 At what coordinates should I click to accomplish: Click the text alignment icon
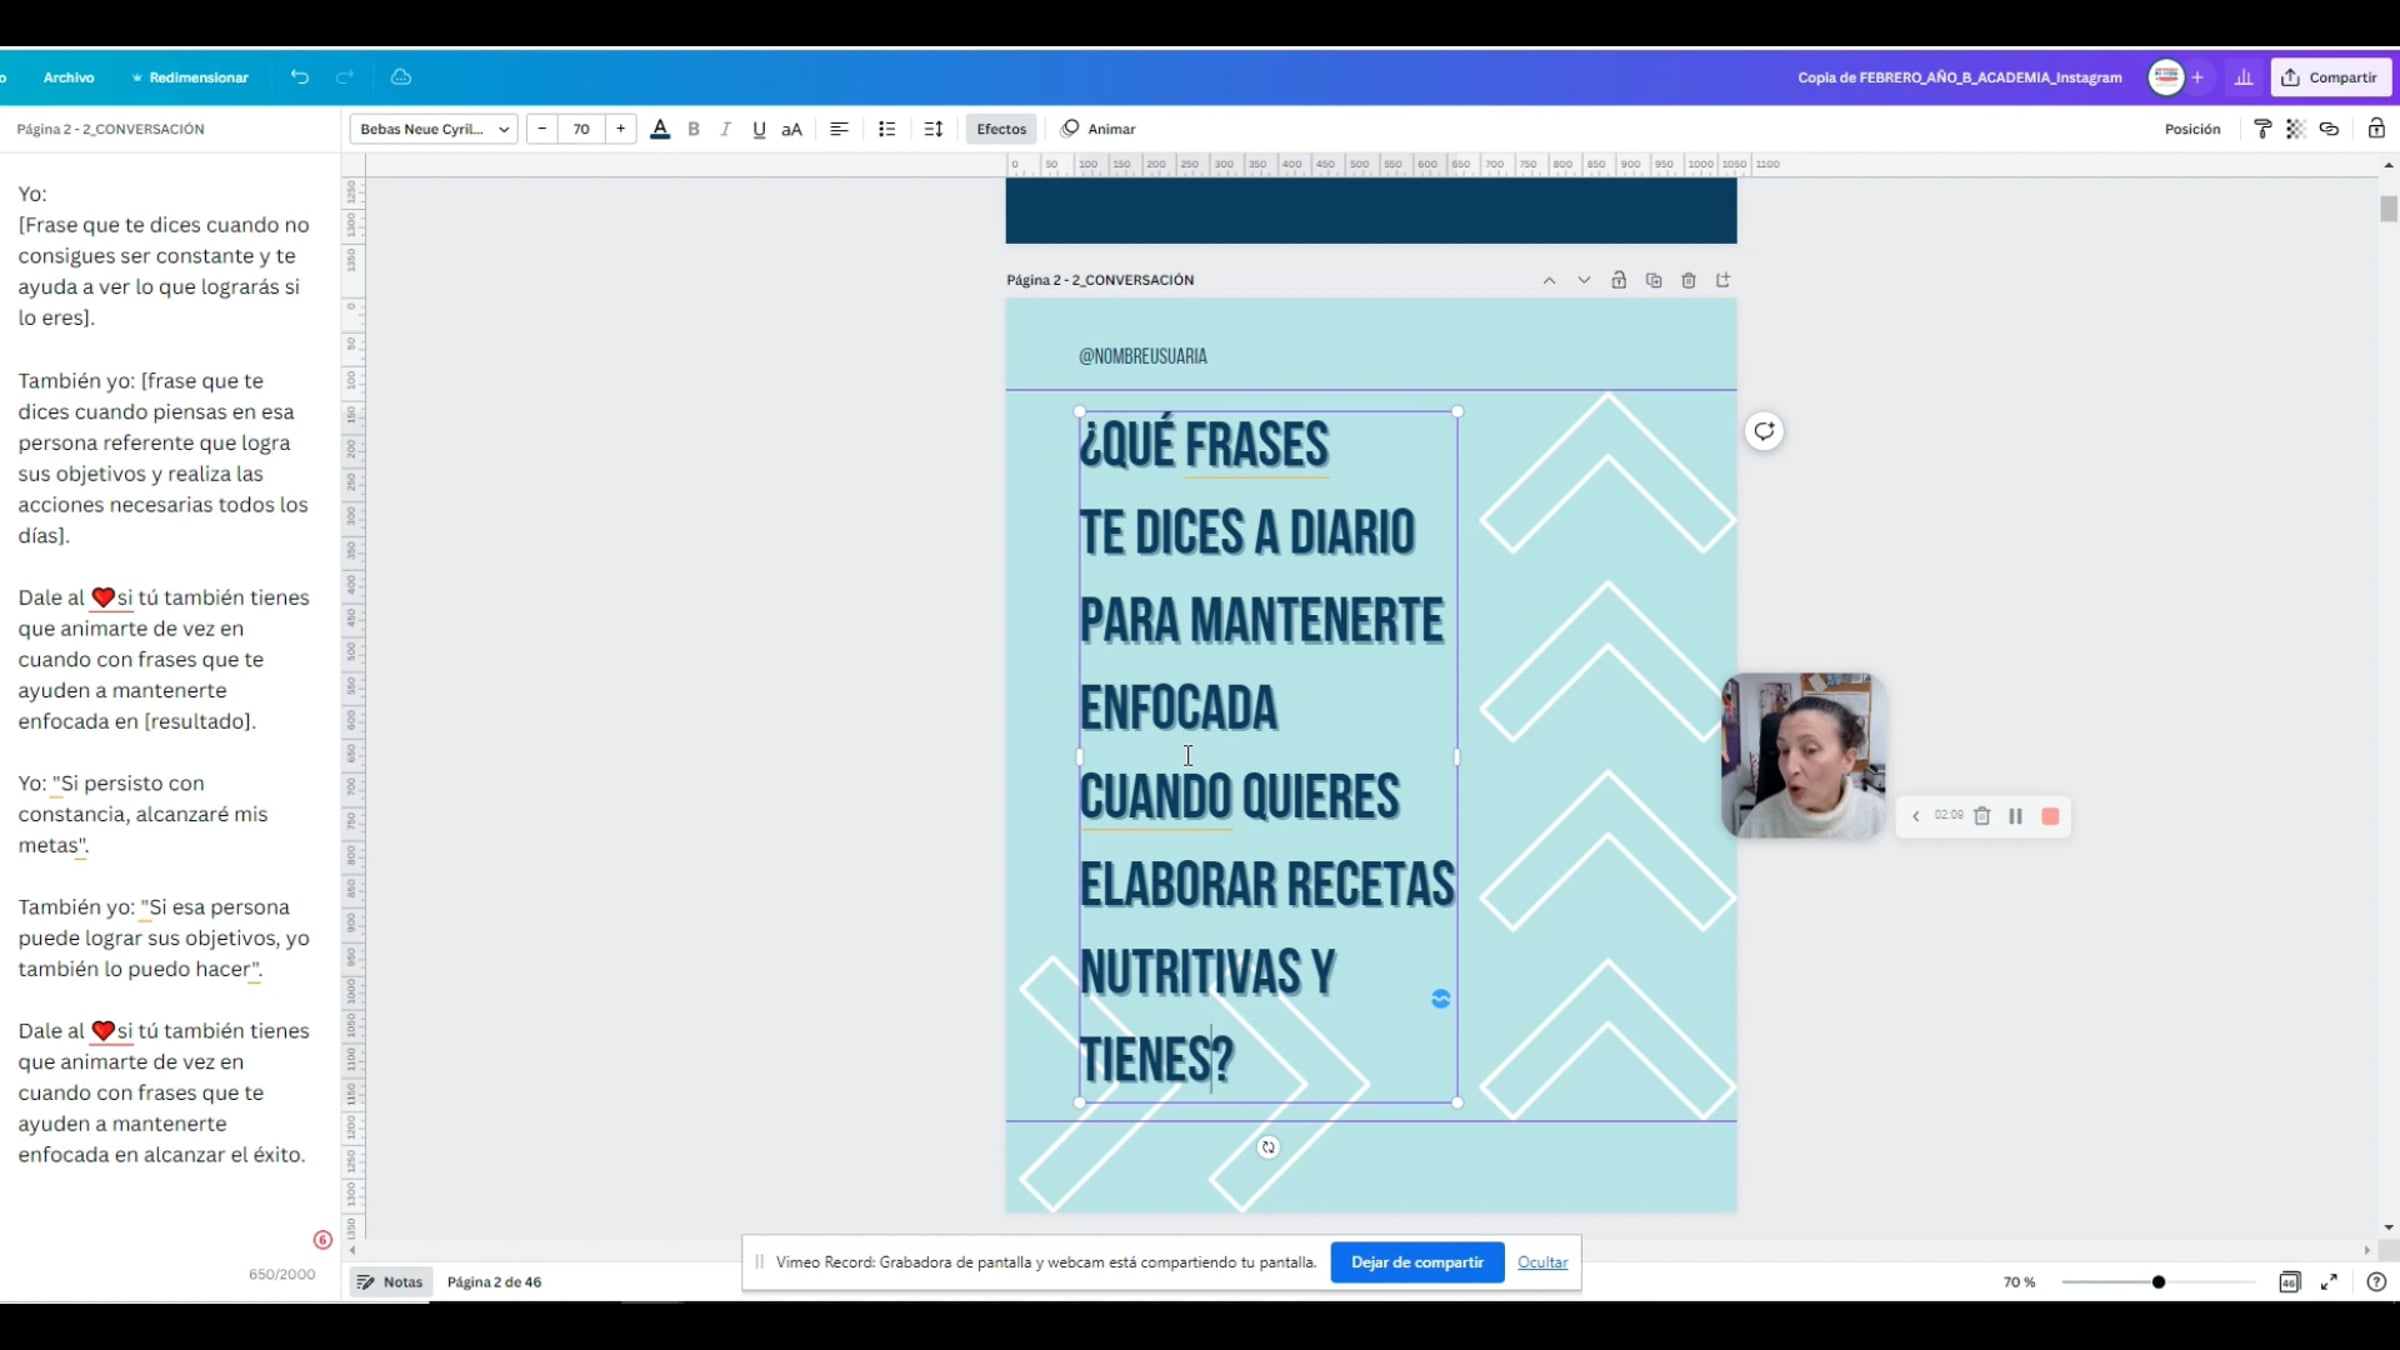839,129
